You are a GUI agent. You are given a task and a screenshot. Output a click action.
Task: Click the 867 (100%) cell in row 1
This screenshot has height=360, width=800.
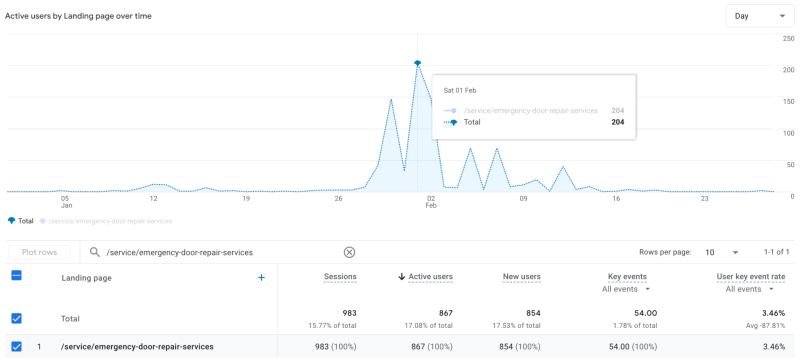[x=432, y=347]
